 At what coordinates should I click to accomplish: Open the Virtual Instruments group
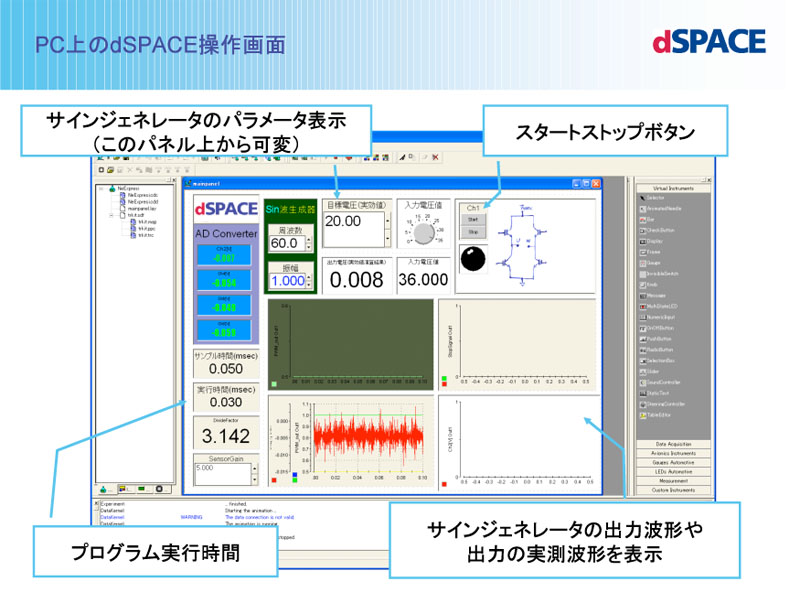[x=673, y=188]
